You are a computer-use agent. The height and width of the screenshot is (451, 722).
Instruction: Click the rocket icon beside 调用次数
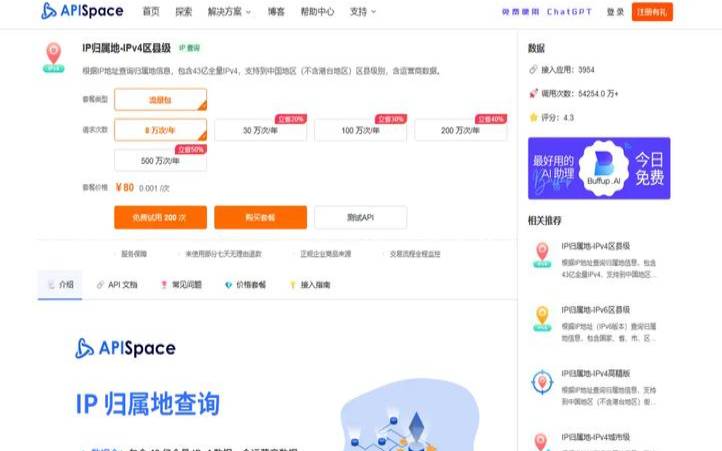click(x=533, y=94)
